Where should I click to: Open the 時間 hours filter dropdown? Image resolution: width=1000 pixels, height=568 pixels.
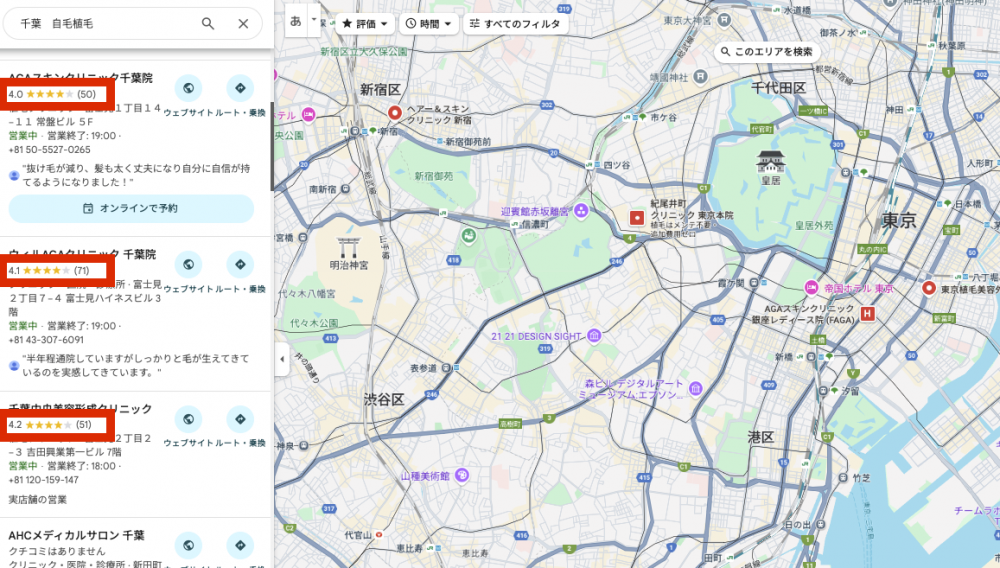pyautogui.click(x=429, y=24)
